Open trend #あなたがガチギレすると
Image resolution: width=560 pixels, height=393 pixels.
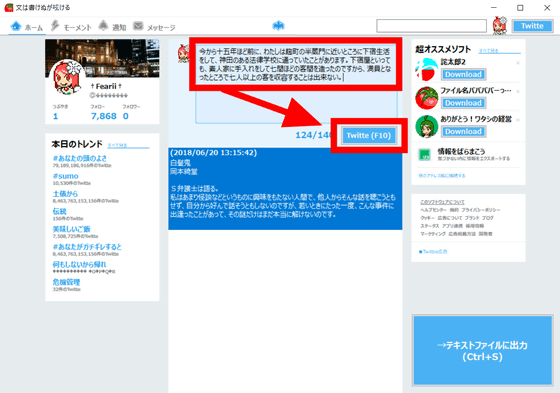pos(87,247)
